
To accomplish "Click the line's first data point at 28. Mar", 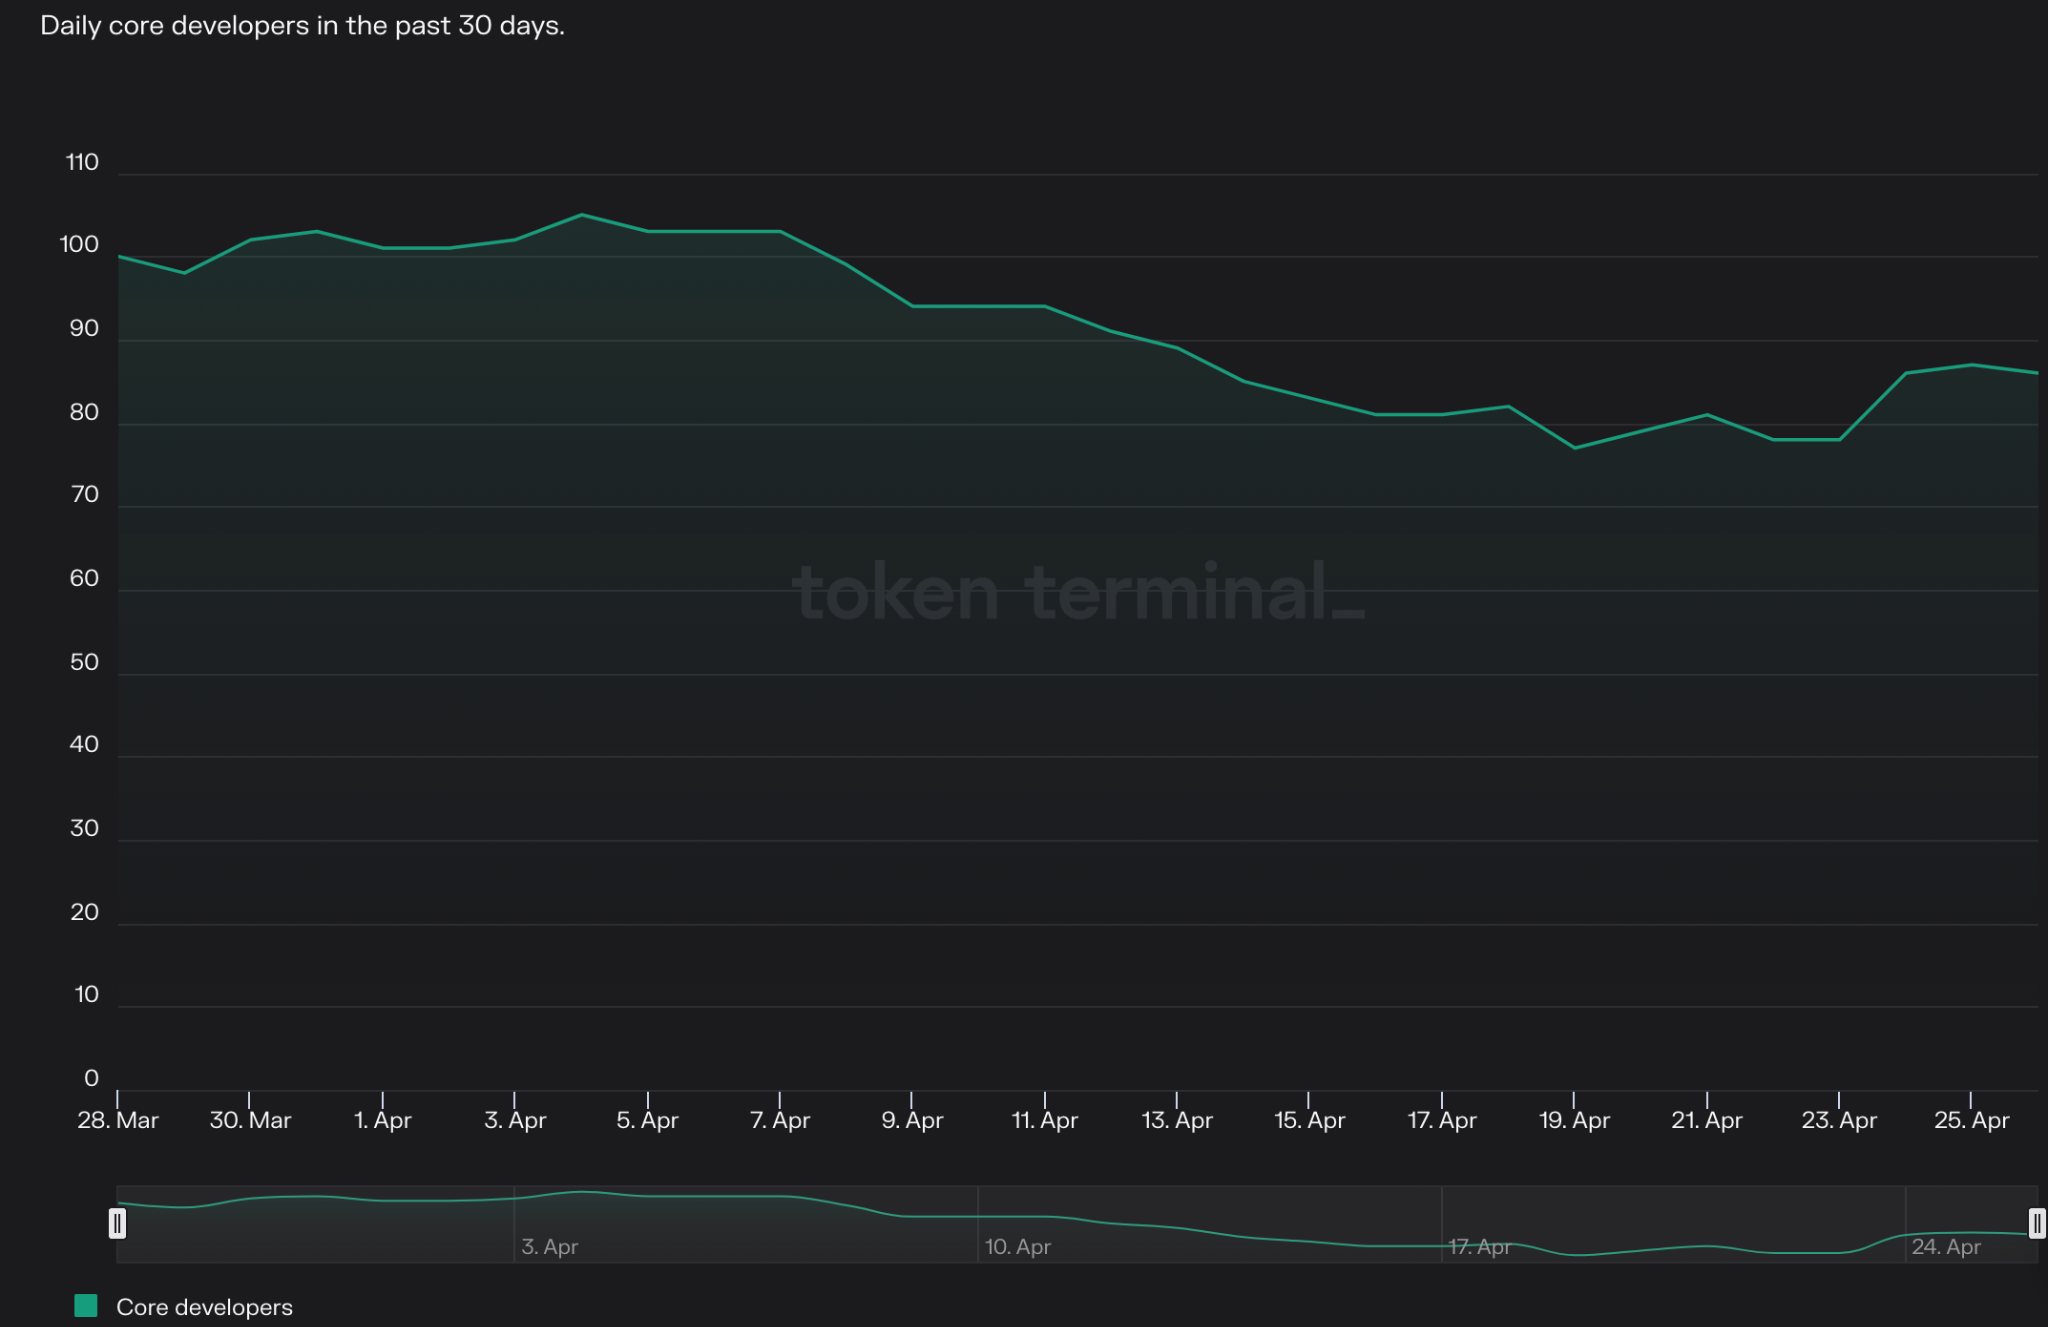I will [119, 257].
